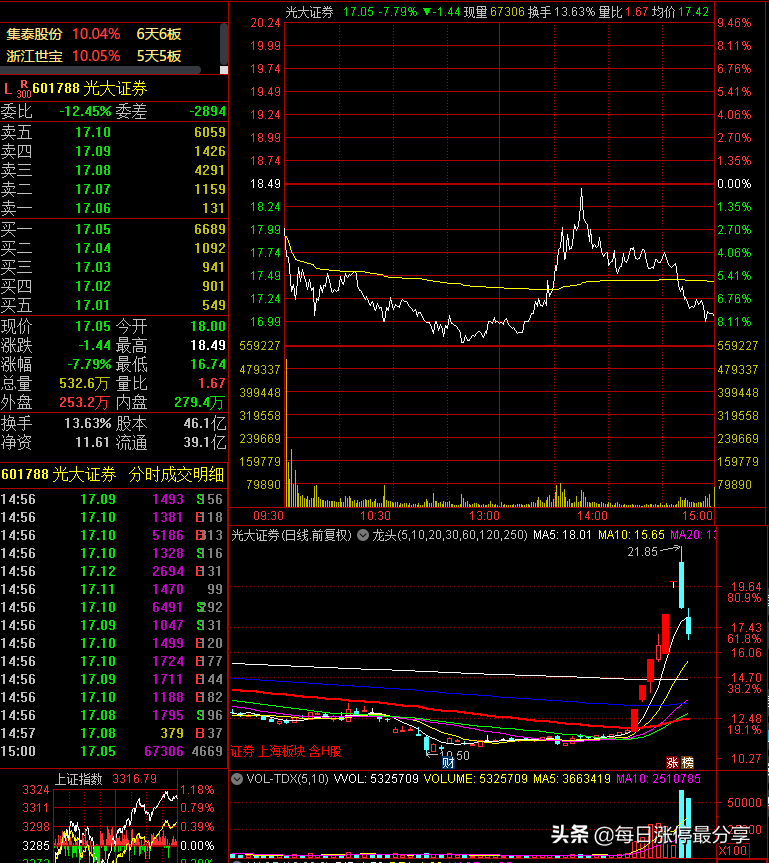Click the 21.85 high-price annotation on K-line
The width and height of the screenshot is (769, 863).
point(642,552)
